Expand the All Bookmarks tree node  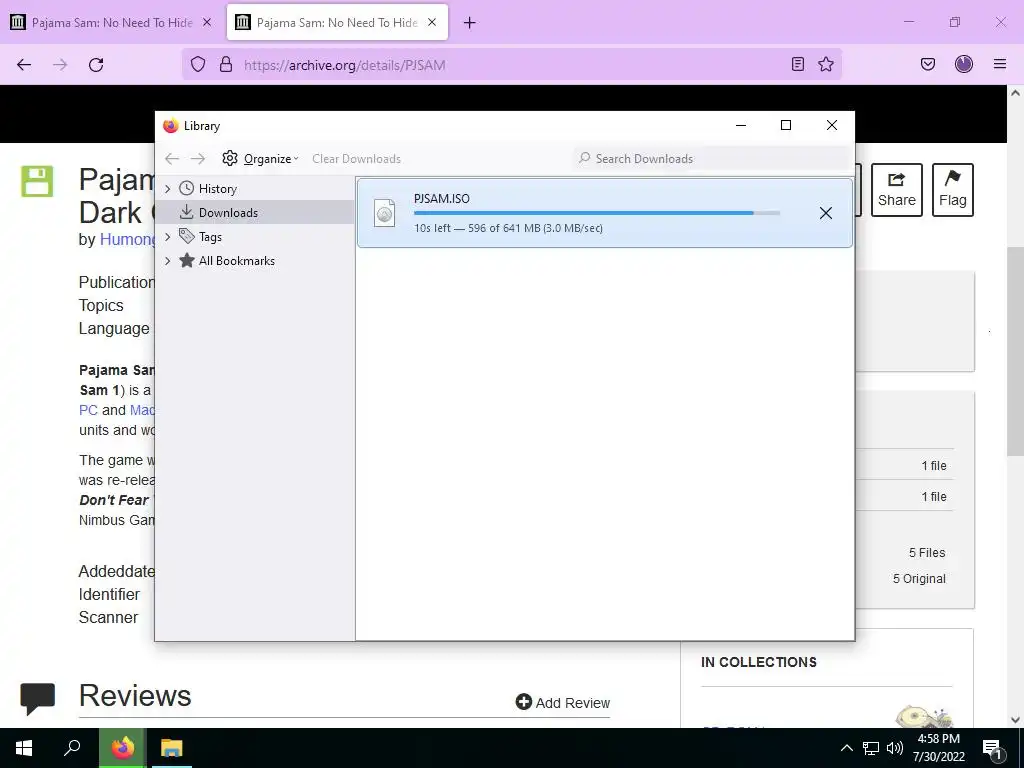pyautogui.click(x=168, y=261)
